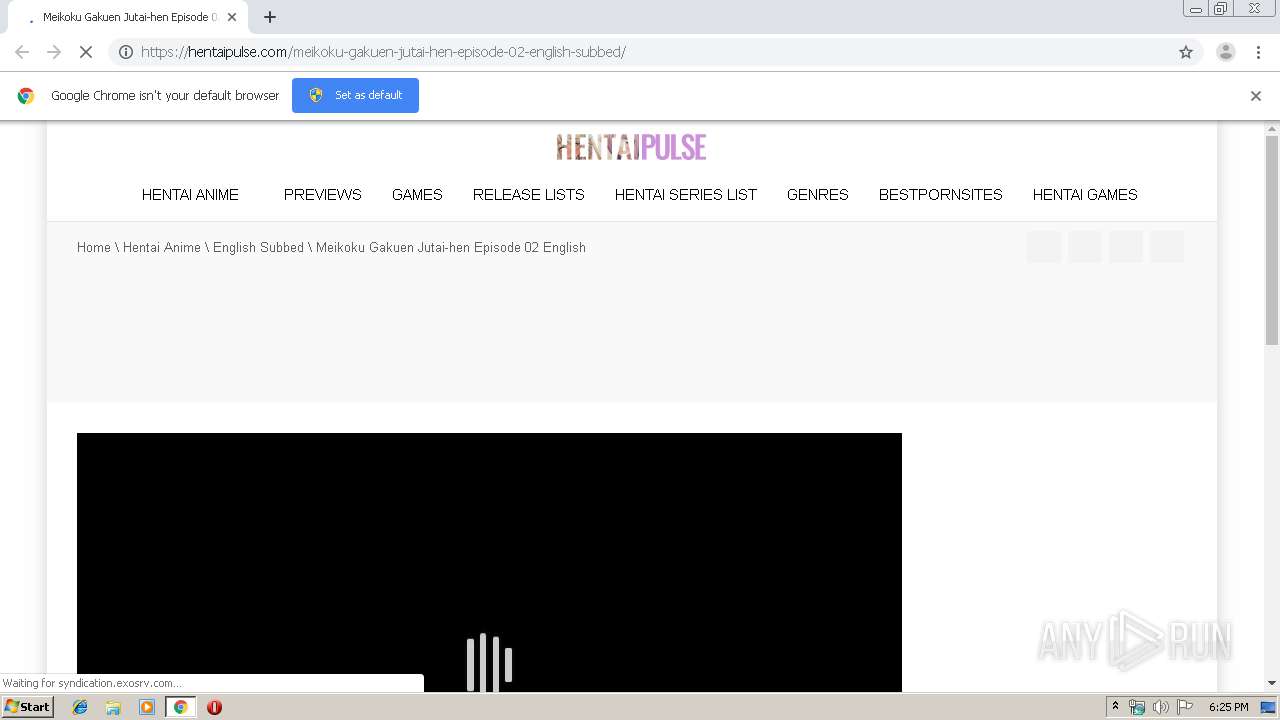View site information icon in address bar
This screenshot has height=720, width=1280.
[x=126, y=52]
